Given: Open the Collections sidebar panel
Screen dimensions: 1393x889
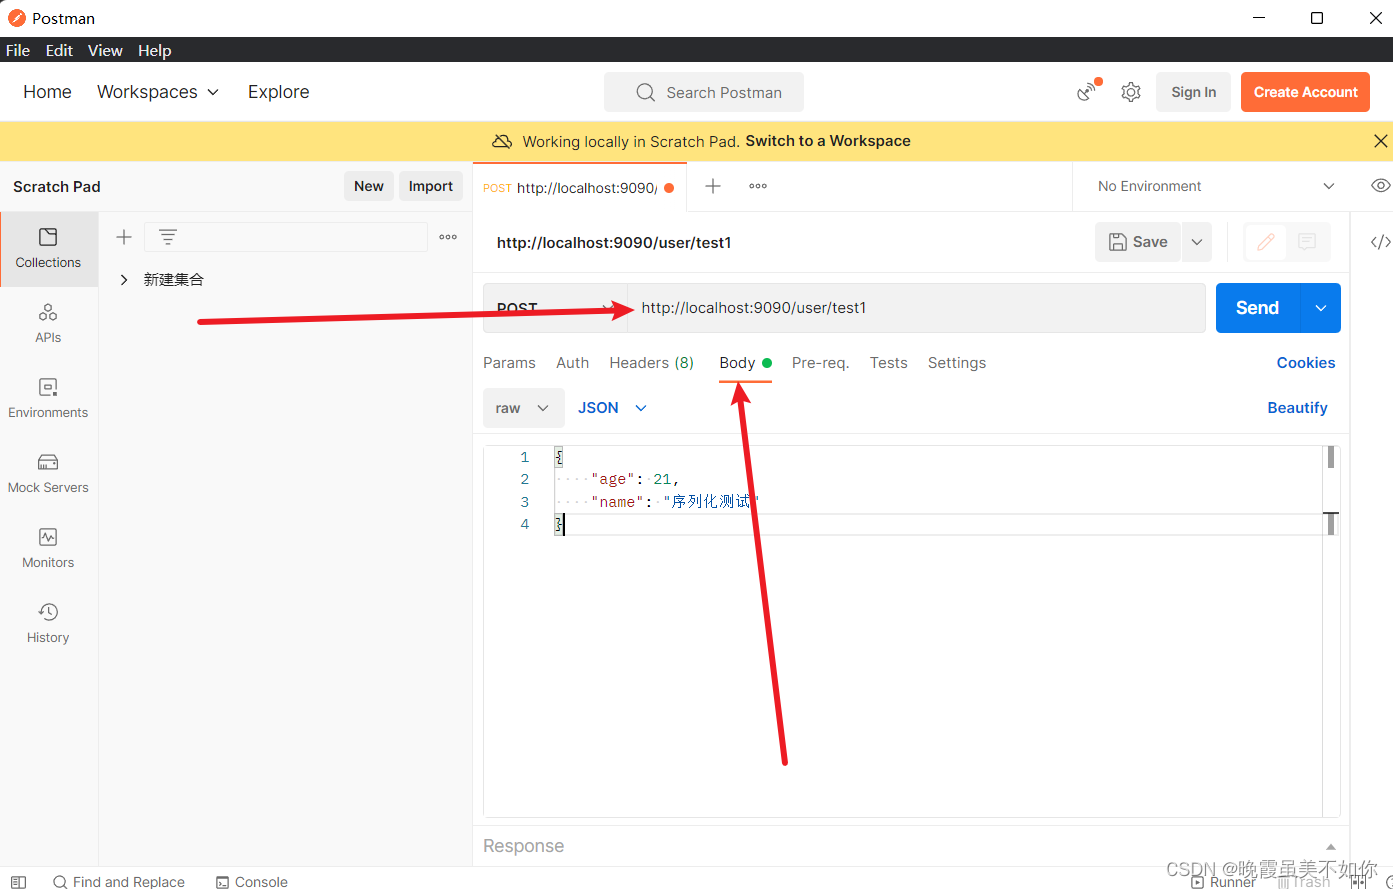Looking at the screenshot, I should tap(48, 248).
